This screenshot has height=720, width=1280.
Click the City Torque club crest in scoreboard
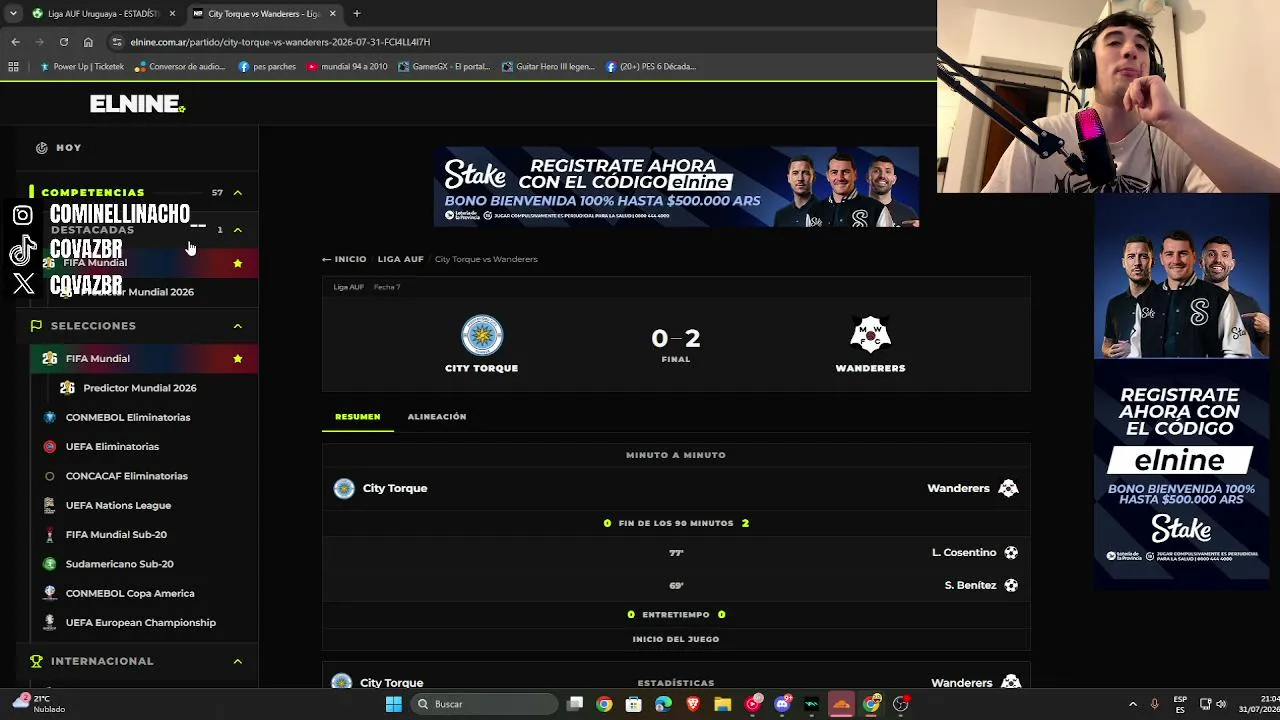tap(482, 336)
